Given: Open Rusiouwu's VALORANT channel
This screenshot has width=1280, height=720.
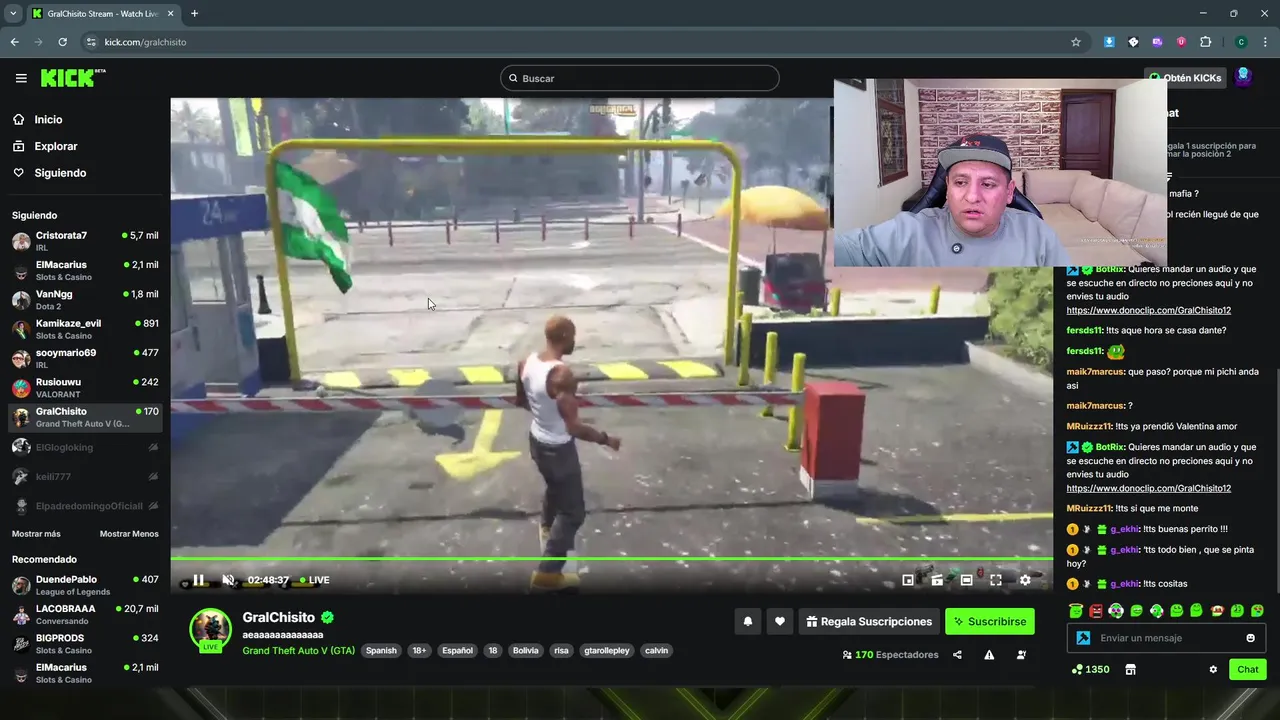Looking at the screenshot, I should [85, 387].
